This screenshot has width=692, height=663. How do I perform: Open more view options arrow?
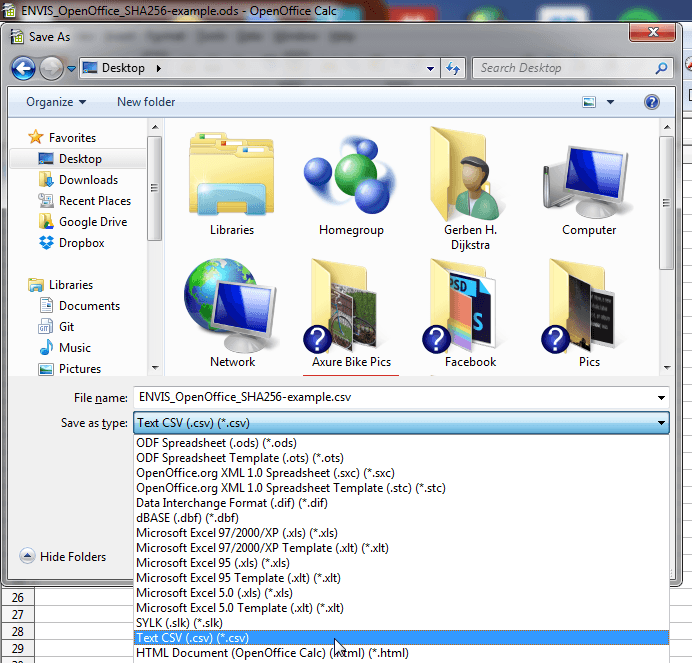(610, 102)
